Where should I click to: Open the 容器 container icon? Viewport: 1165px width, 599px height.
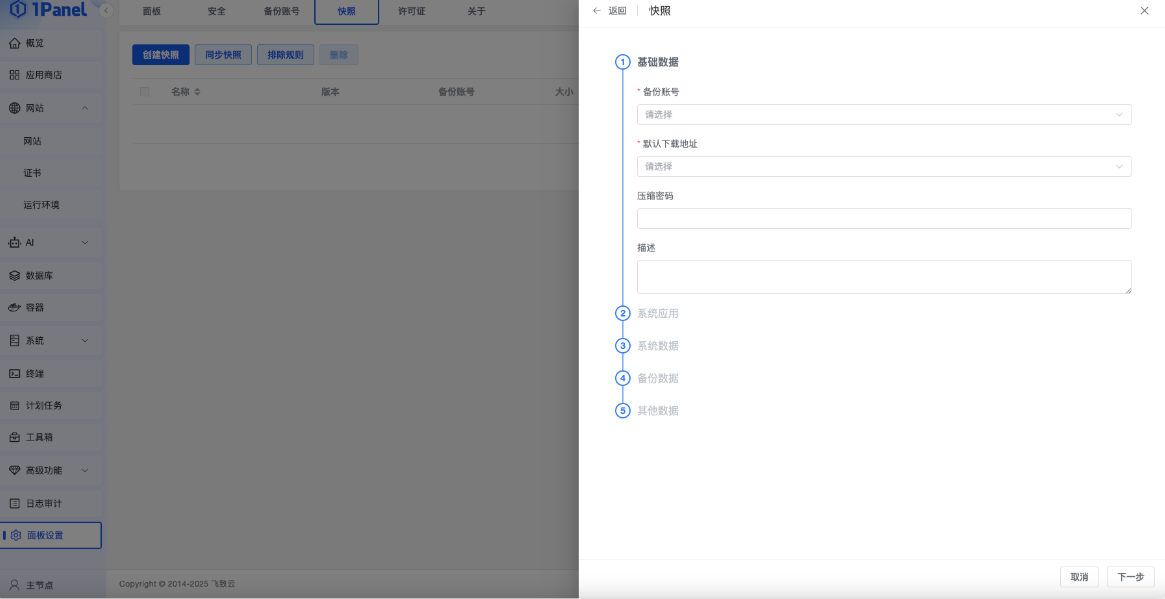[x=15, y=307]
